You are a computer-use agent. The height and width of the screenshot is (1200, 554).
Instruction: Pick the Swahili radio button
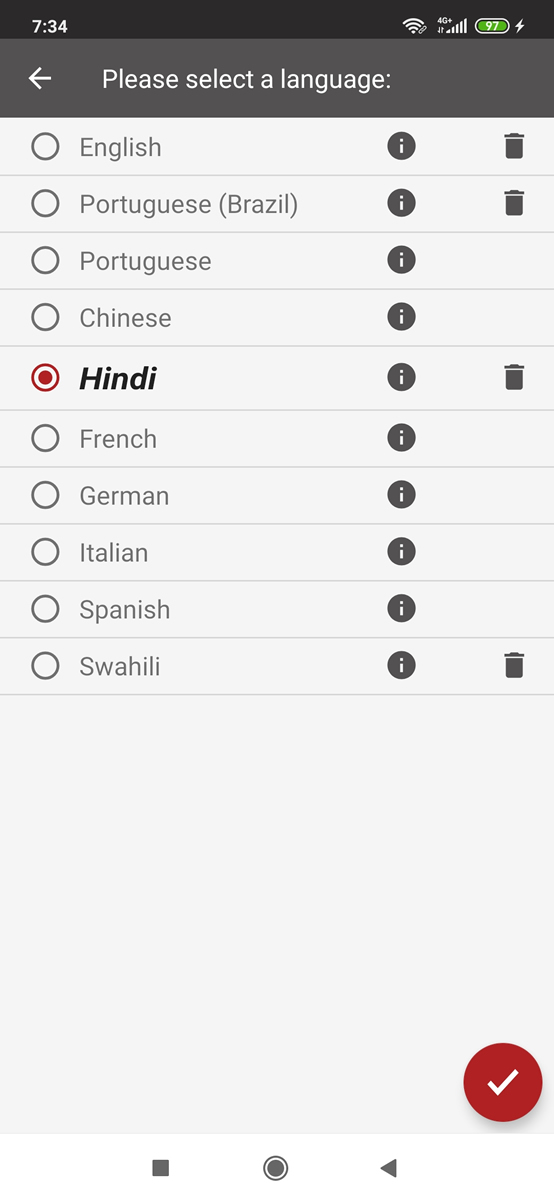click(45, 666)
